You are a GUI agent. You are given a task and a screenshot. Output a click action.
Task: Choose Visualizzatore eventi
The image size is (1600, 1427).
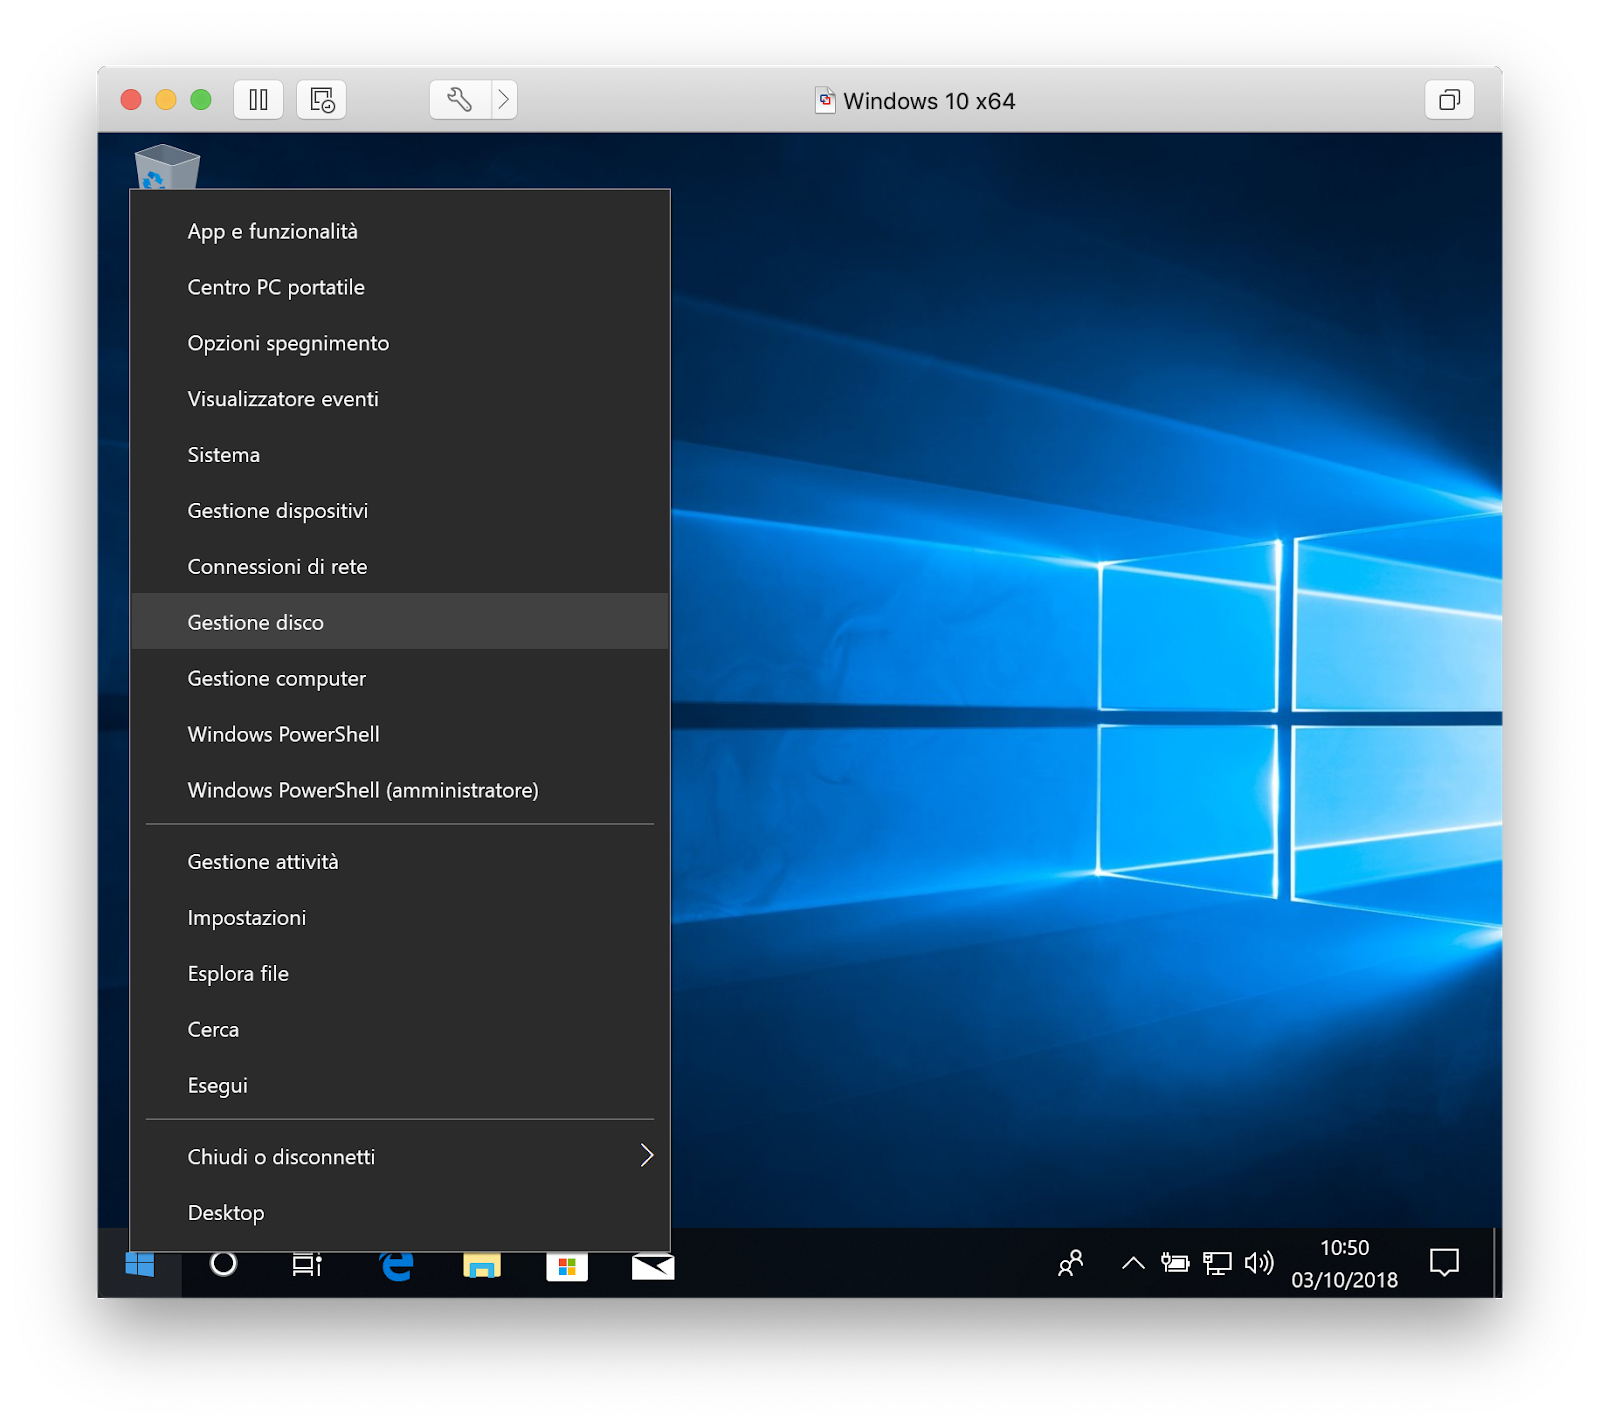(400, 399)
